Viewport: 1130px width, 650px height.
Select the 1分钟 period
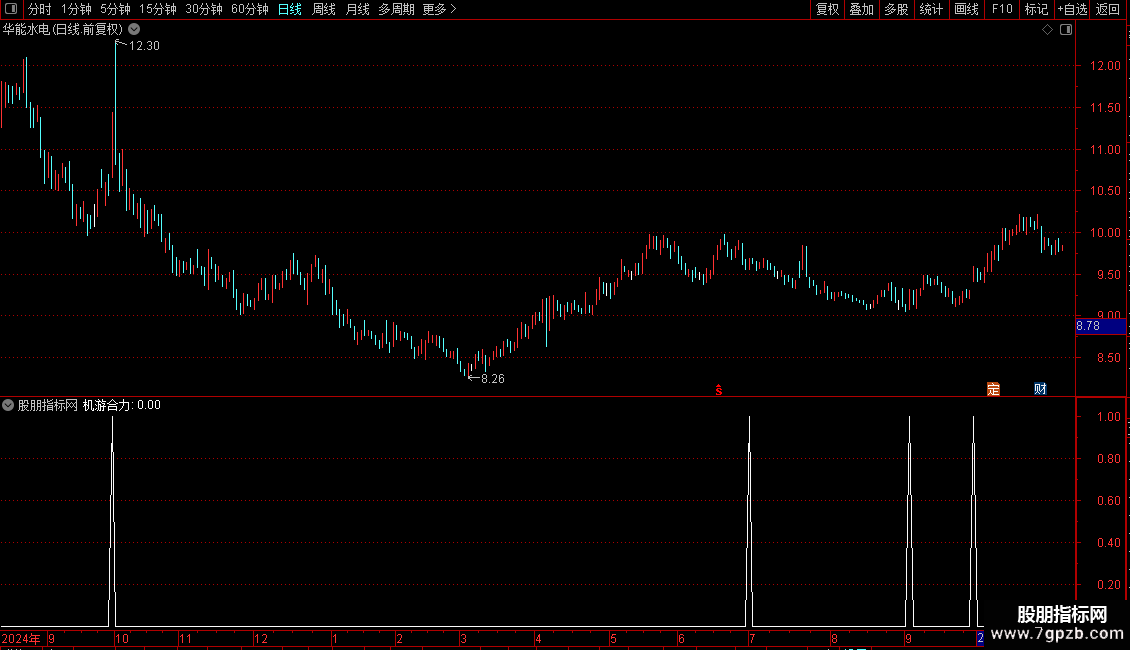tap(76, 9)
